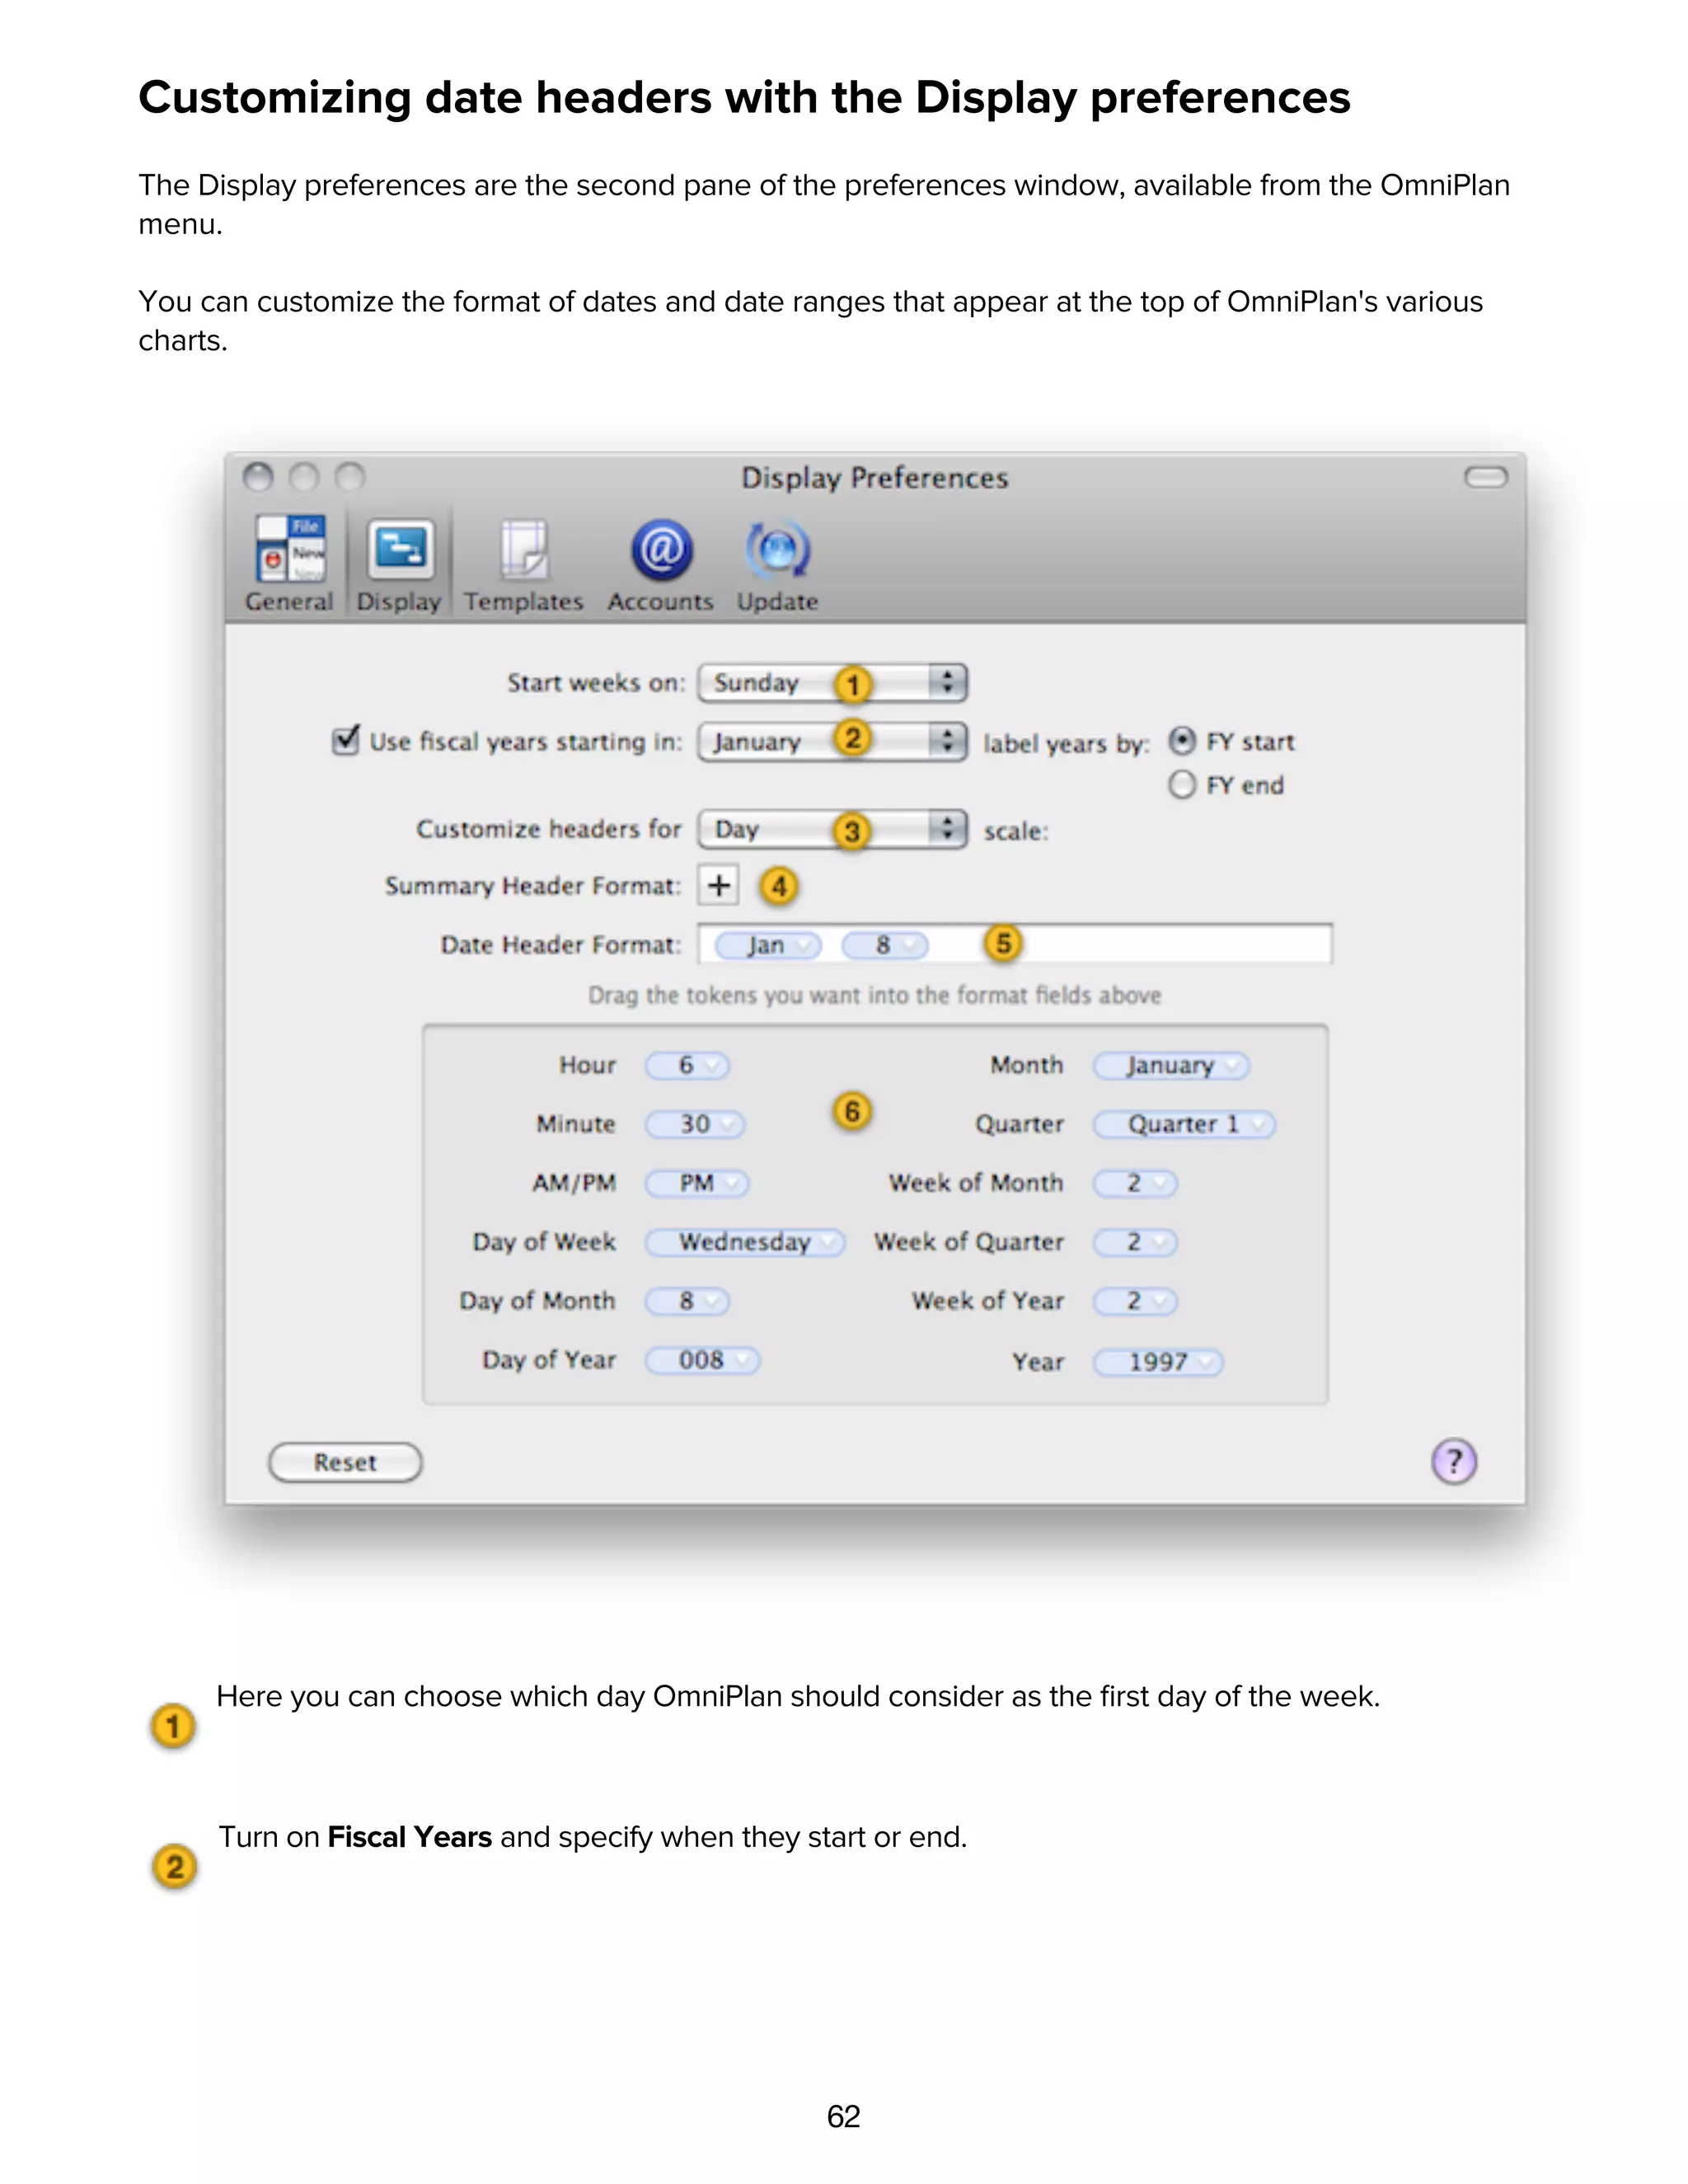This screenshot has height=2184, width=1688.
Task: Click the Quarter 1 token
Action: tap(1184, 1124)
